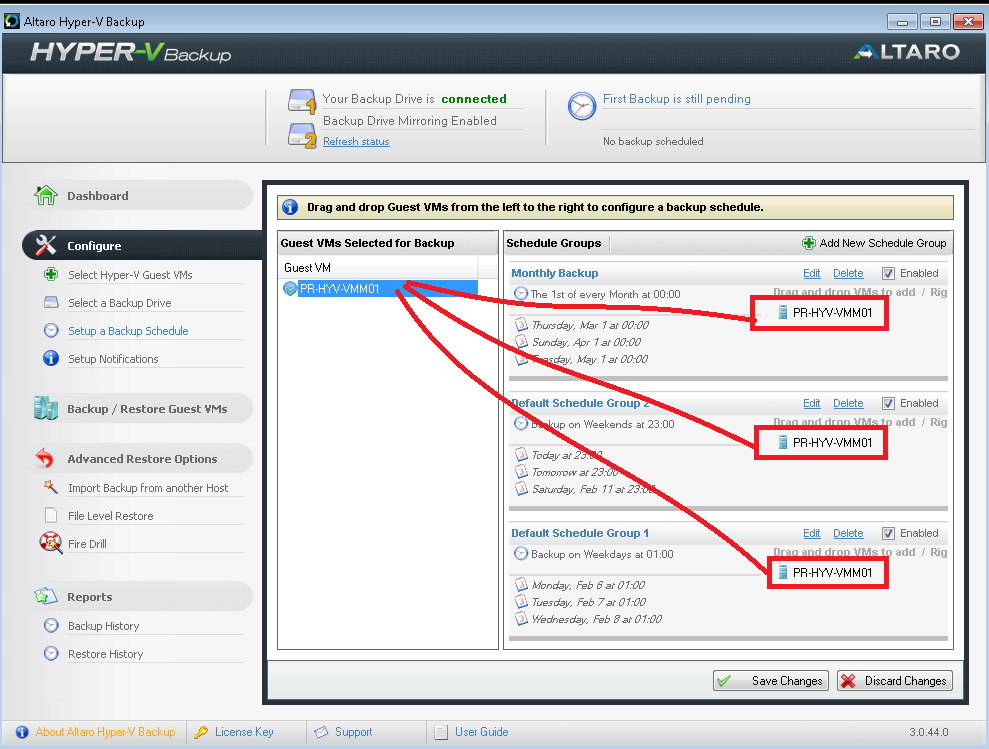
Task: Click the First Backup pending clock icon
Action: [582, 106]
